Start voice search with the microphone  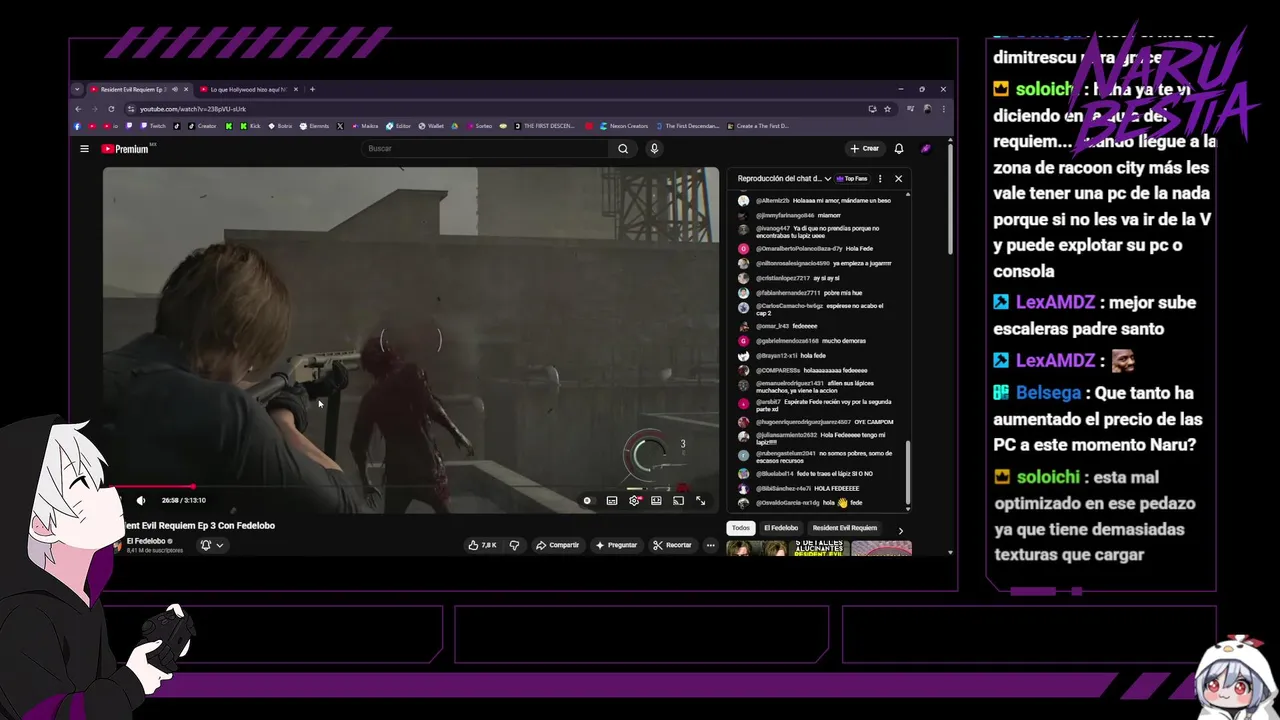coord(654,149)
